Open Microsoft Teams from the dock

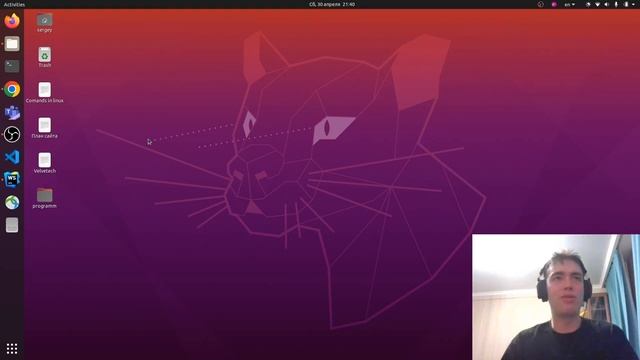[12, 112]
